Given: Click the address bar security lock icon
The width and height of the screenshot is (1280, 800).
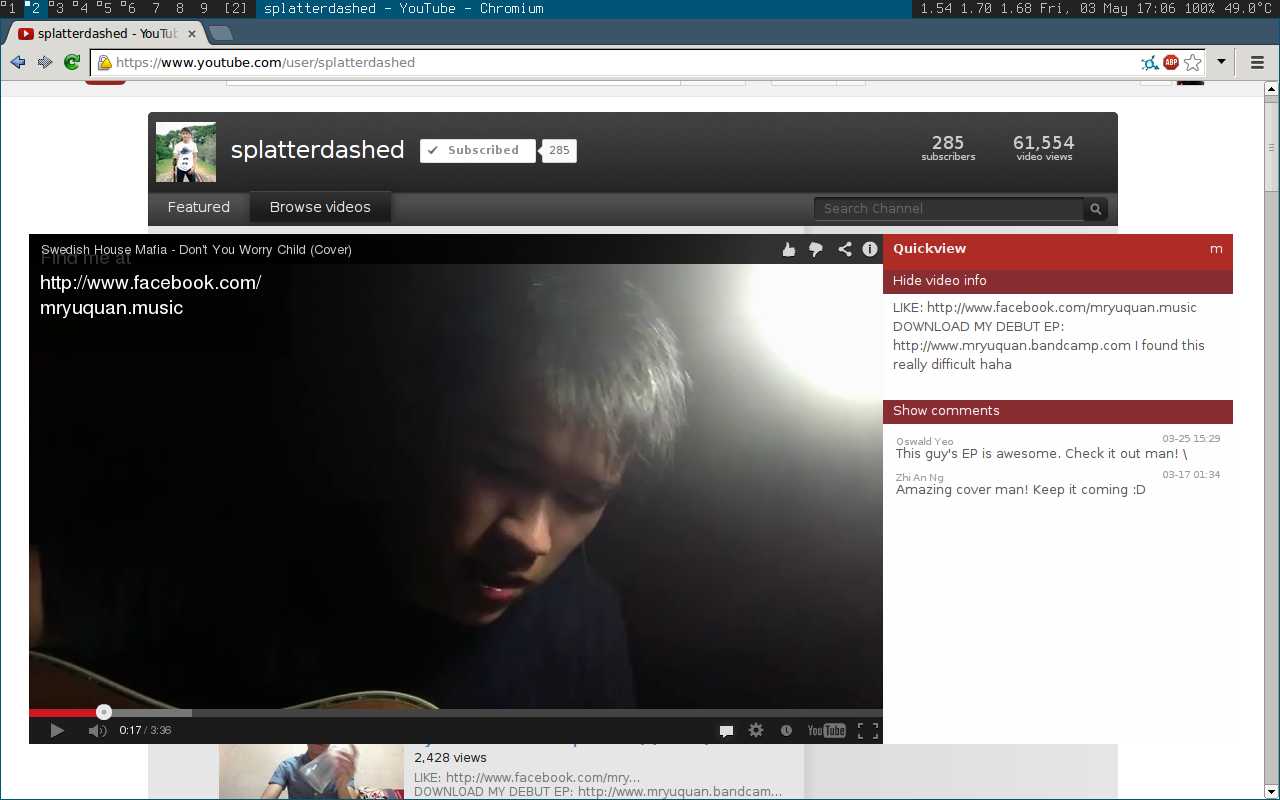Looking at the screenshot, I should click(x=104, y=63).
